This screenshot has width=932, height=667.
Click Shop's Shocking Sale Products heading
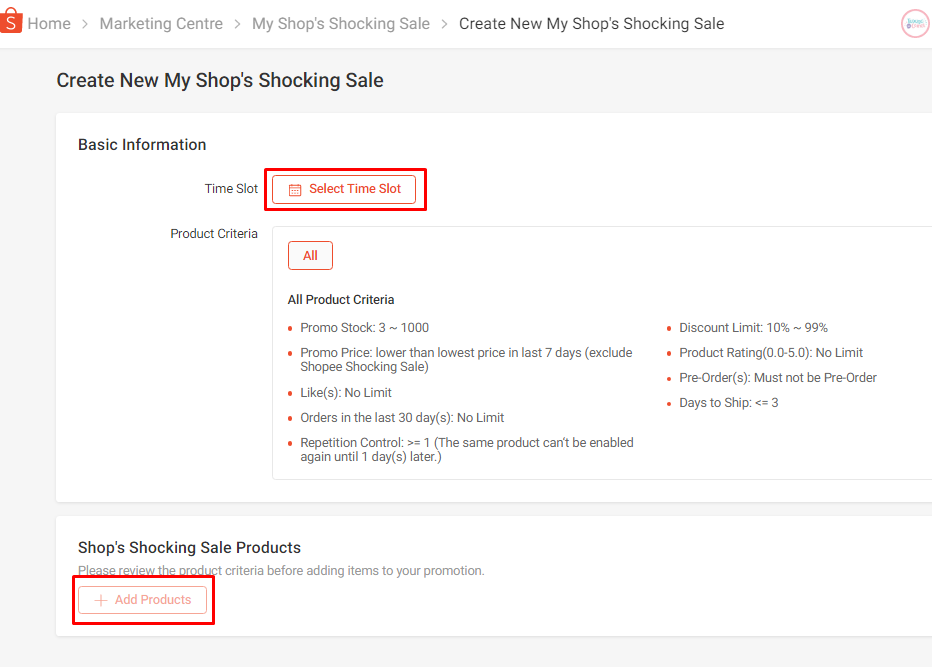pos(190,548)
